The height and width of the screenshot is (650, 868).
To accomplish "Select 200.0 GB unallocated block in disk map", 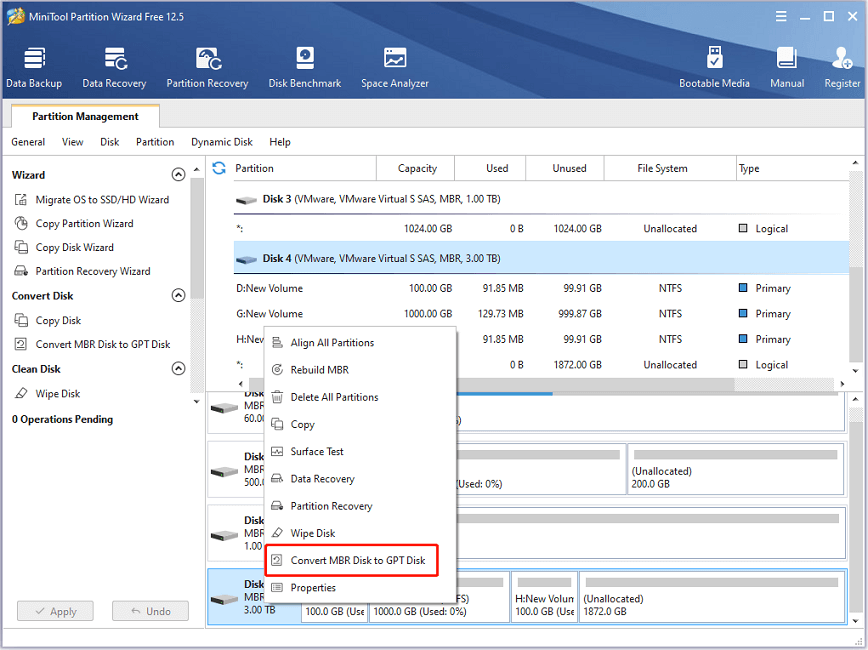I will click(736, 470).
